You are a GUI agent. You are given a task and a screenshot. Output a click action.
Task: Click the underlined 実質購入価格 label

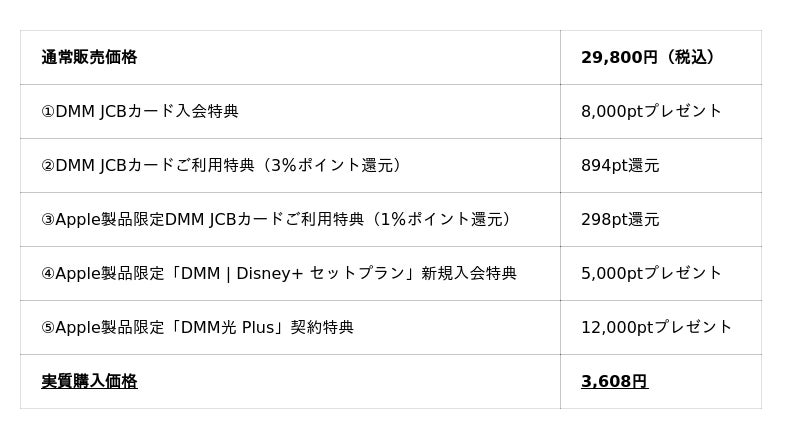point(89,382)
